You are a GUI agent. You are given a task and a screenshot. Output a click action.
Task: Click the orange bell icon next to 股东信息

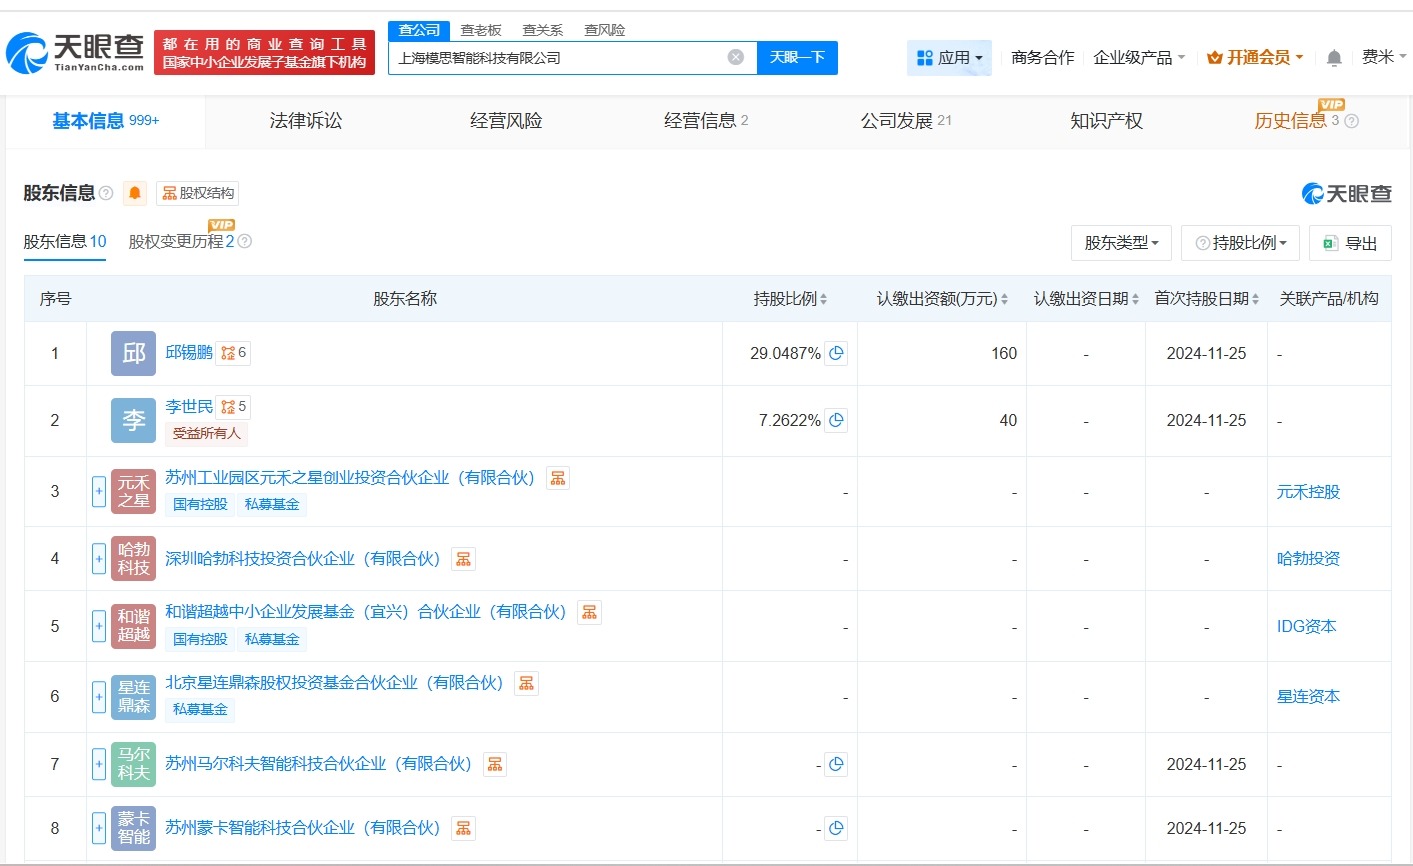point(134,193)
